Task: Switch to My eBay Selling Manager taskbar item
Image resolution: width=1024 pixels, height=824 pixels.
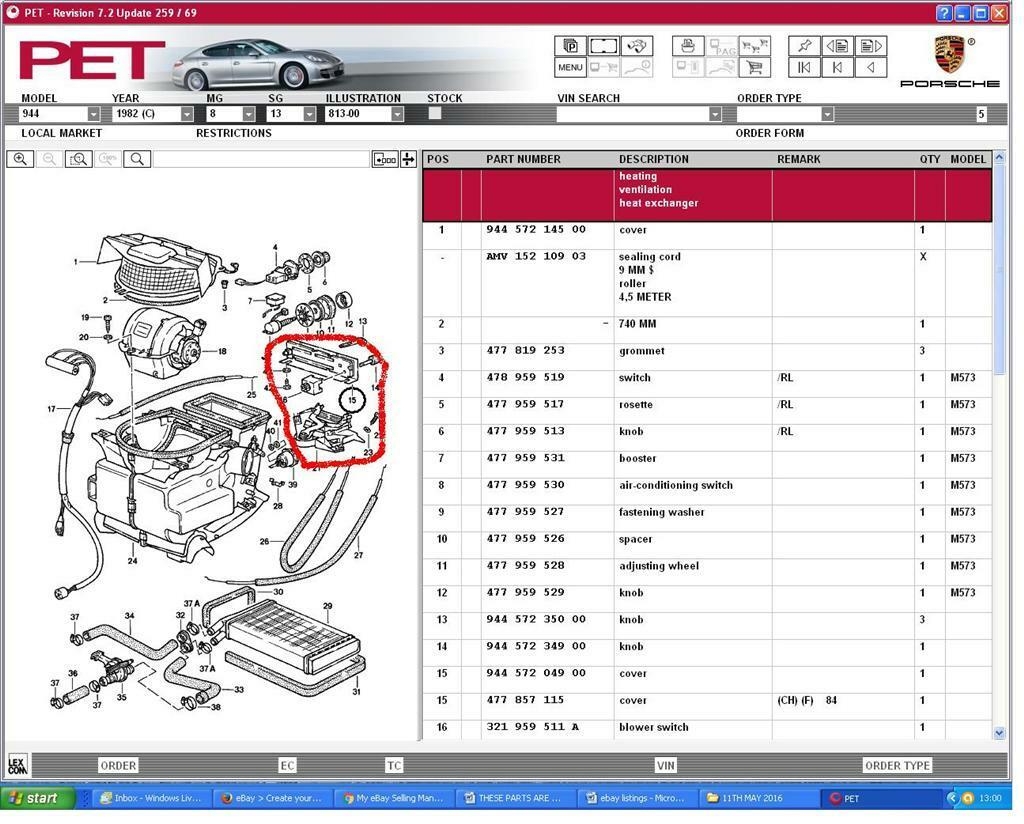Action: (x=394, y=798)
